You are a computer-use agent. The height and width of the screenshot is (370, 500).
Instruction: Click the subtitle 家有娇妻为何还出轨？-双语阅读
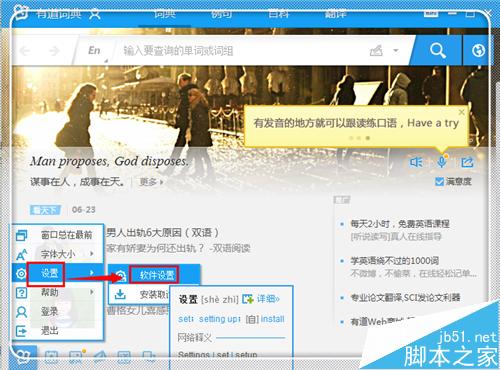point(178,248)
